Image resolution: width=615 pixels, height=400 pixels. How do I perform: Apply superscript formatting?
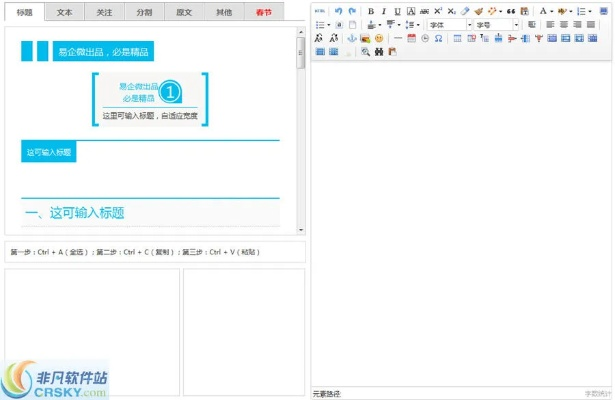pos(437,11)
